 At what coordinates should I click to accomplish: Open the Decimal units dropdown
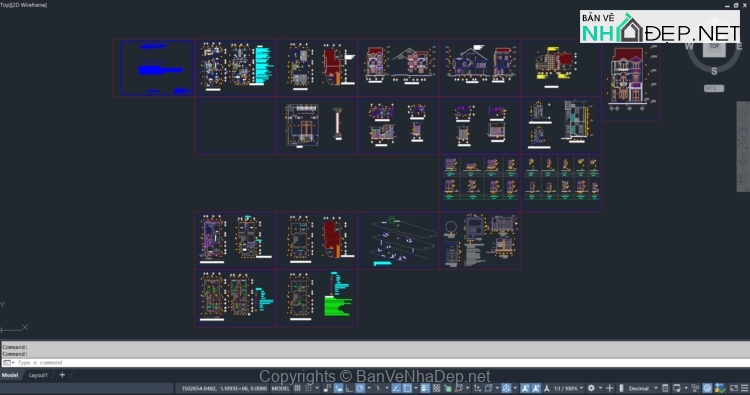[642, 388]
